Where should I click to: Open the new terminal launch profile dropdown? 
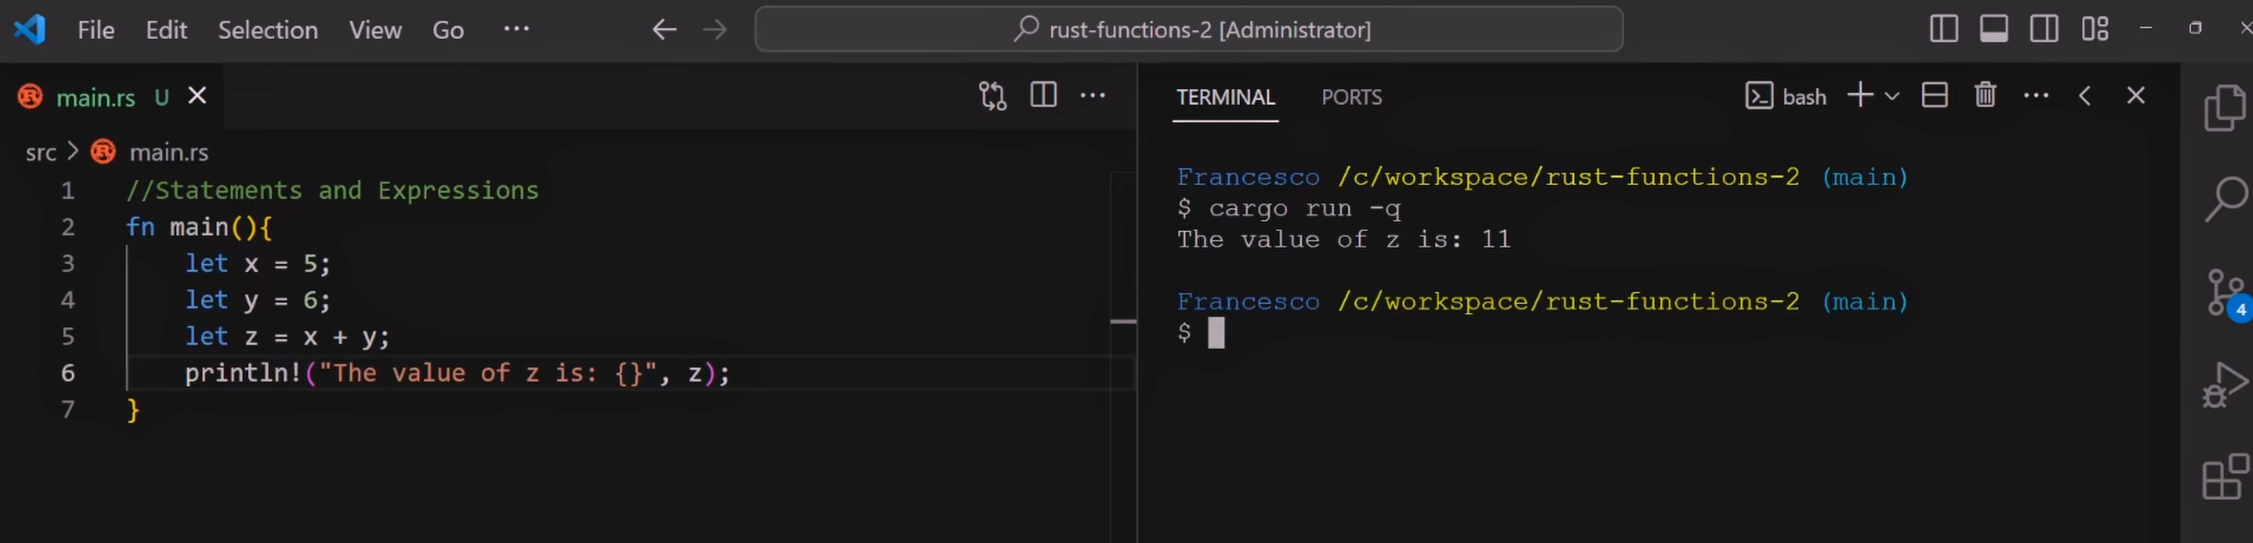[1892, 96]
